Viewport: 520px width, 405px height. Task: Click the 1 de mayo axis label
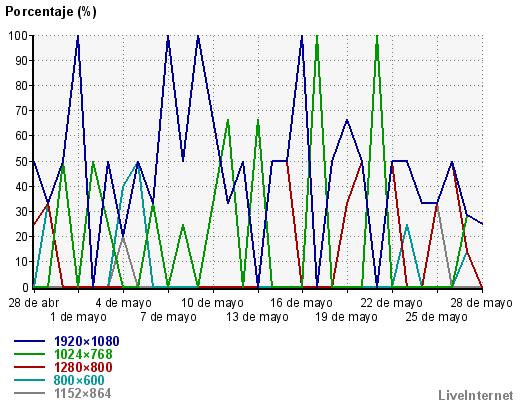point(78,317)
